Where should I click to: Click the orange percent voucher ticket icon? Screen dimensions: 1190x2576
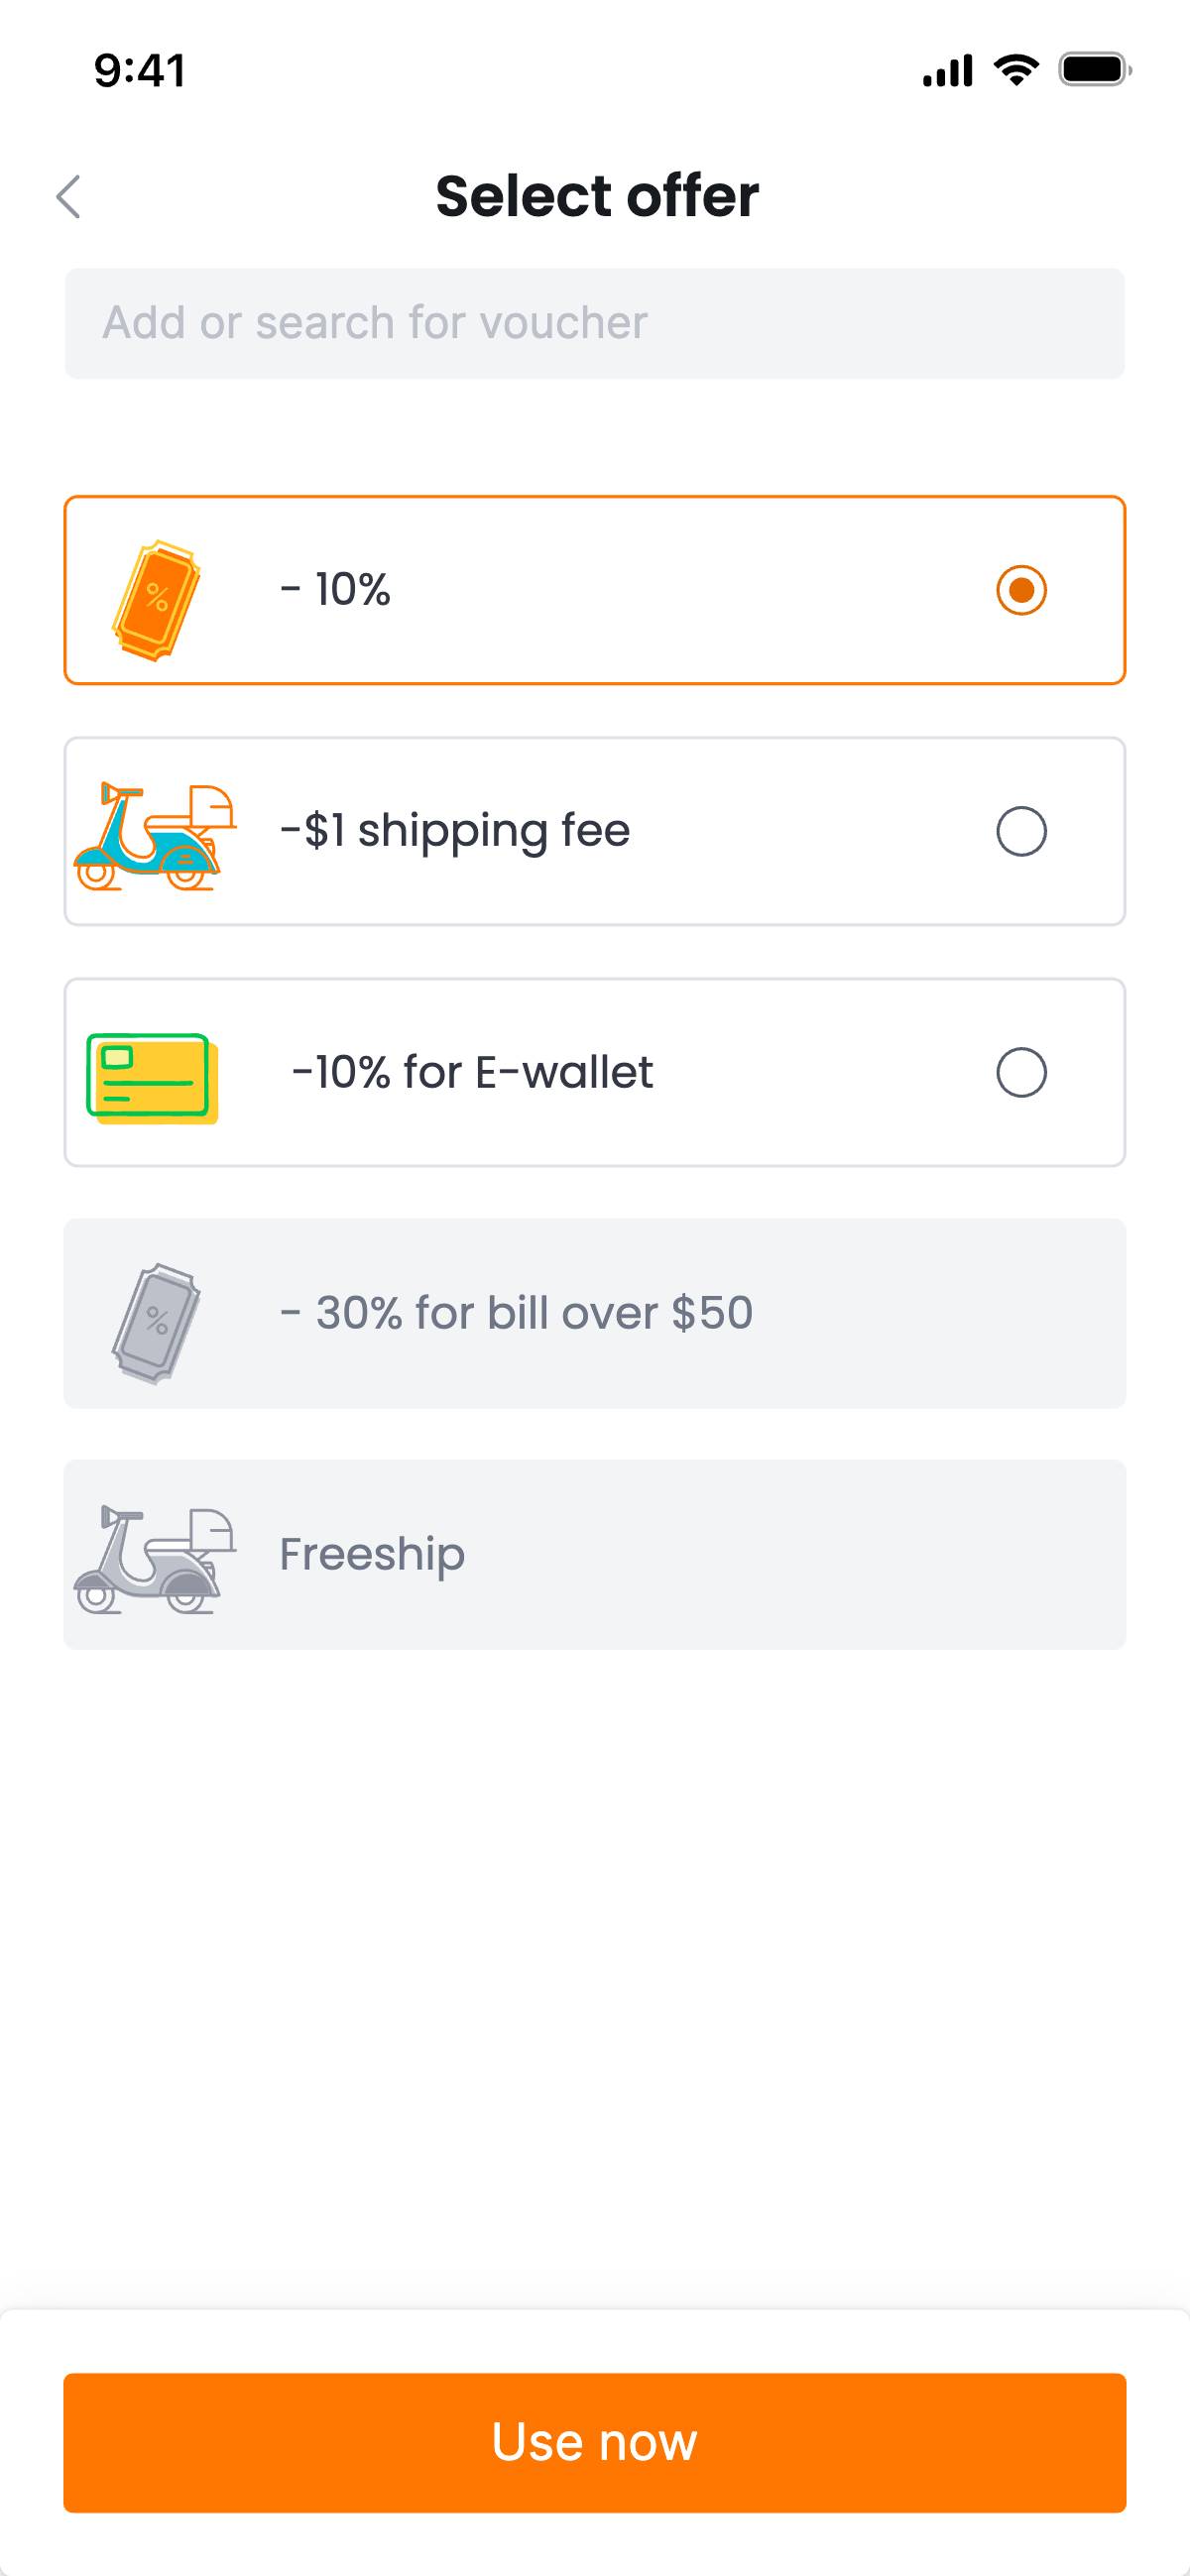pyautogui.click(x=156, y=600)
